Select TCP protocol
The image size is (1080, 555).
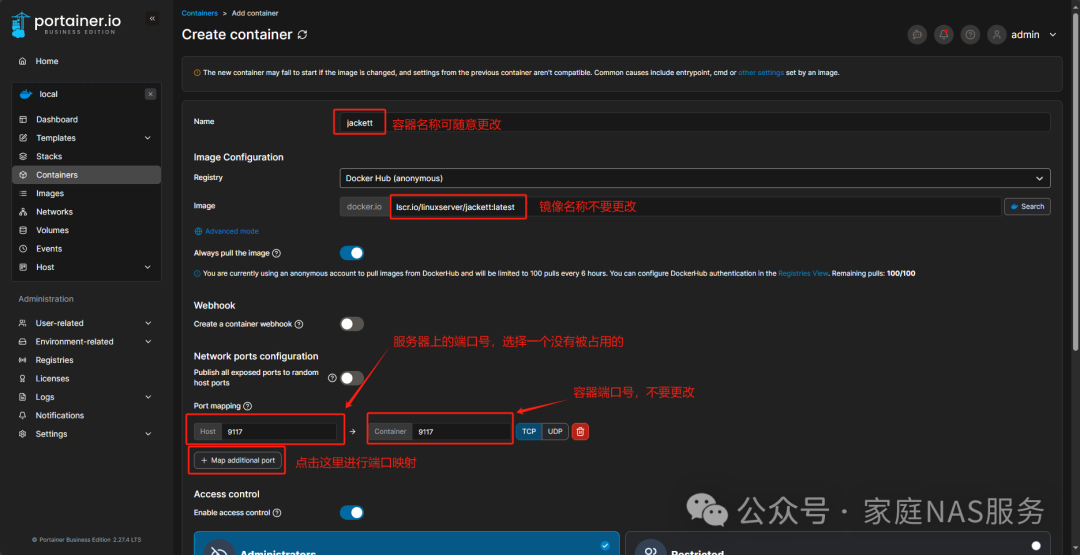[528, 432]
